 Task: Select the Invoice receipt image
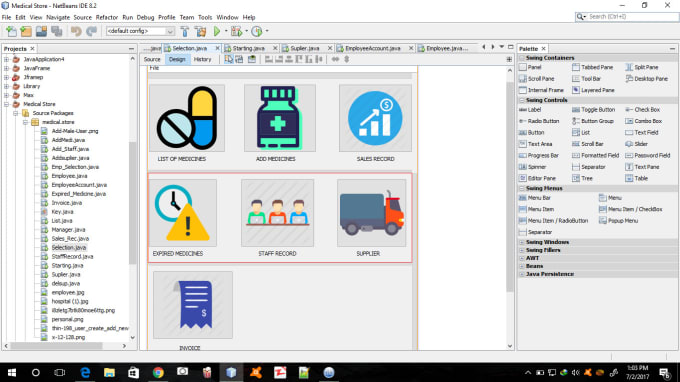[x=193, y=305]
